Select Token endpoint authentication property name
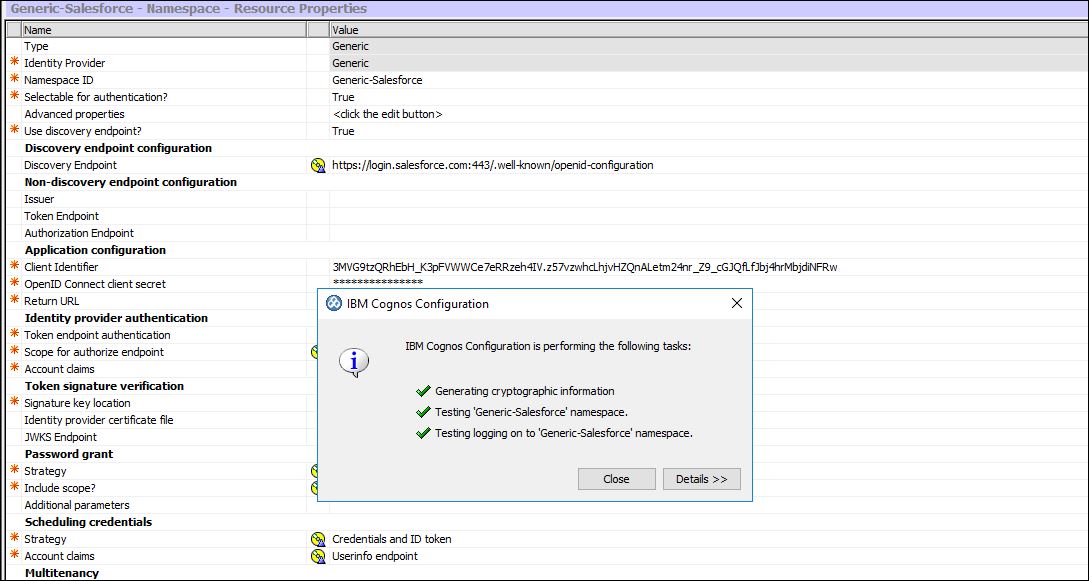 coord(97,335)
